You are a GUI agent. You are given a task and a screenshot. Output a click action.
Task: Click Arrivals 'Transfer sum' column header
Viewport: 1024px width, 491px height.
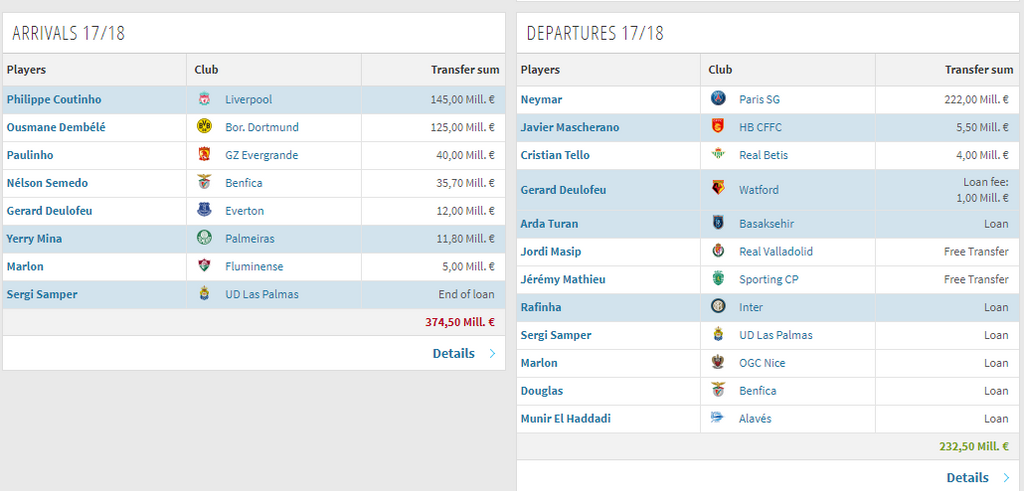[x=465, y=70]
